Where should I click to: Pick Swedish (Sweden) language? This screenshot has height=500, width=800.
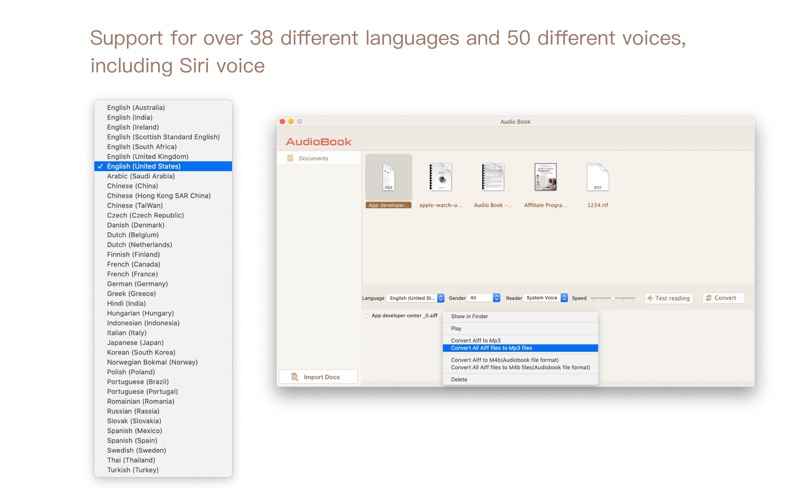pyautogui.click(x=163, y=451)
